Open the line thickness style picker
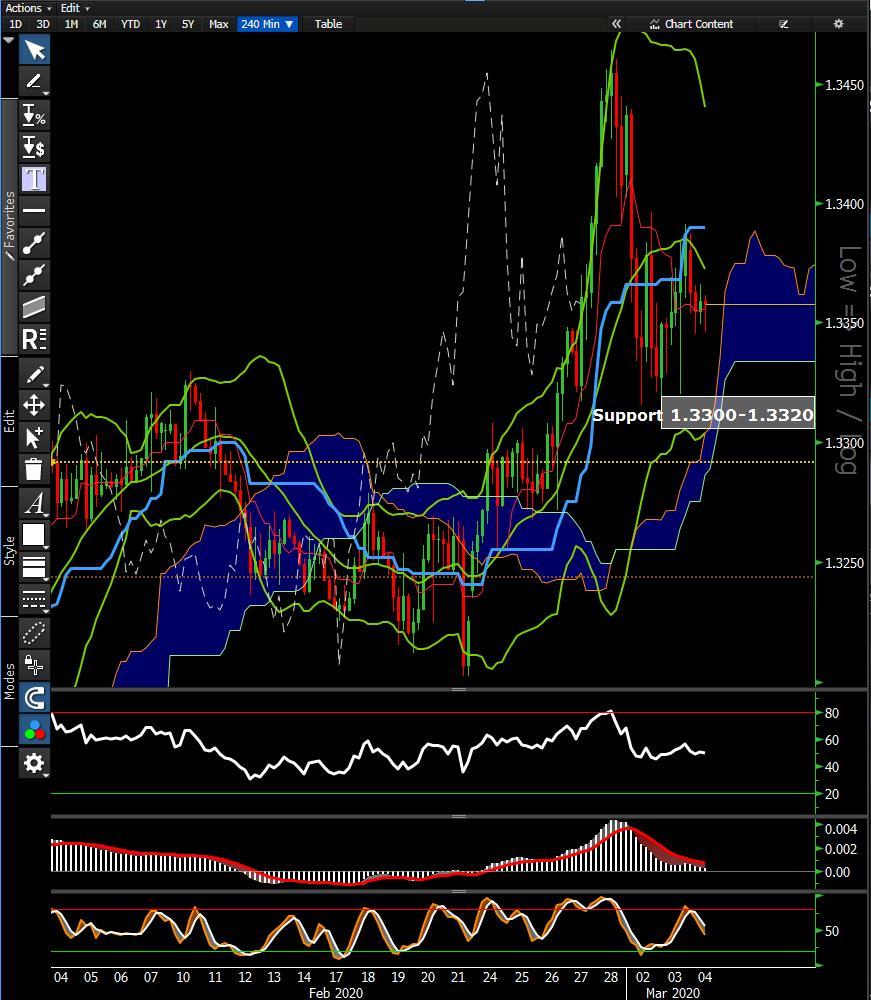Screen dimensions: 871x1000 (x=34, y=566)
